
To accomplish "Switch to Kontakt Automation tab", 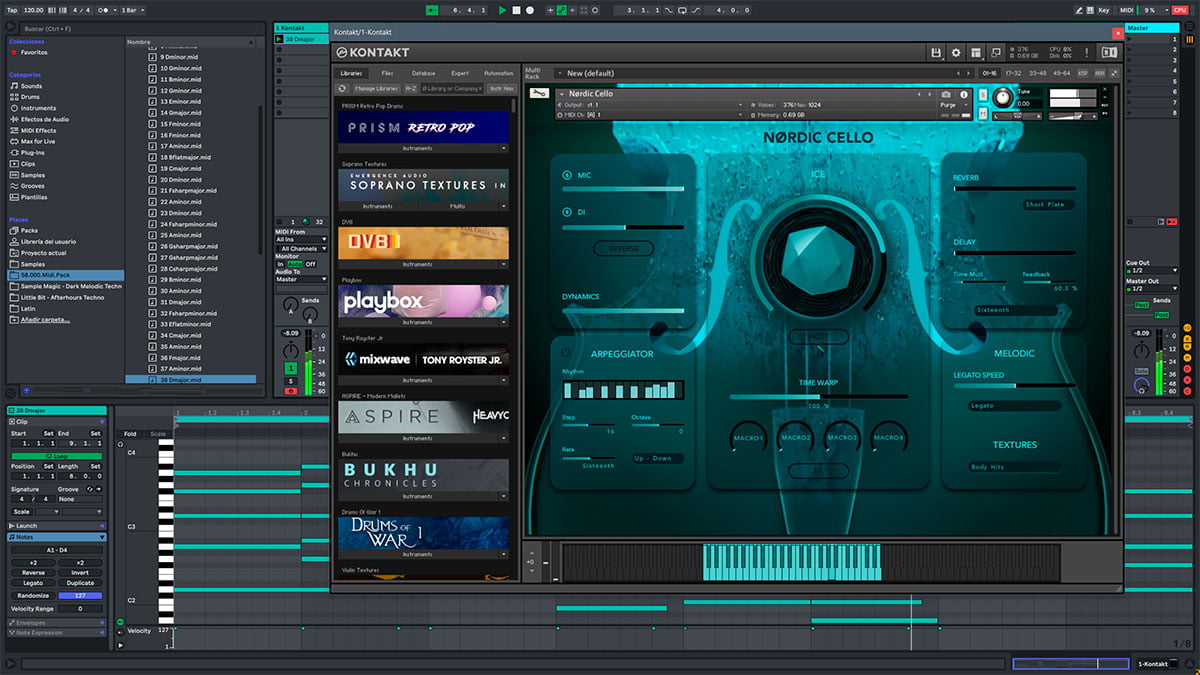I will point(498,73).
